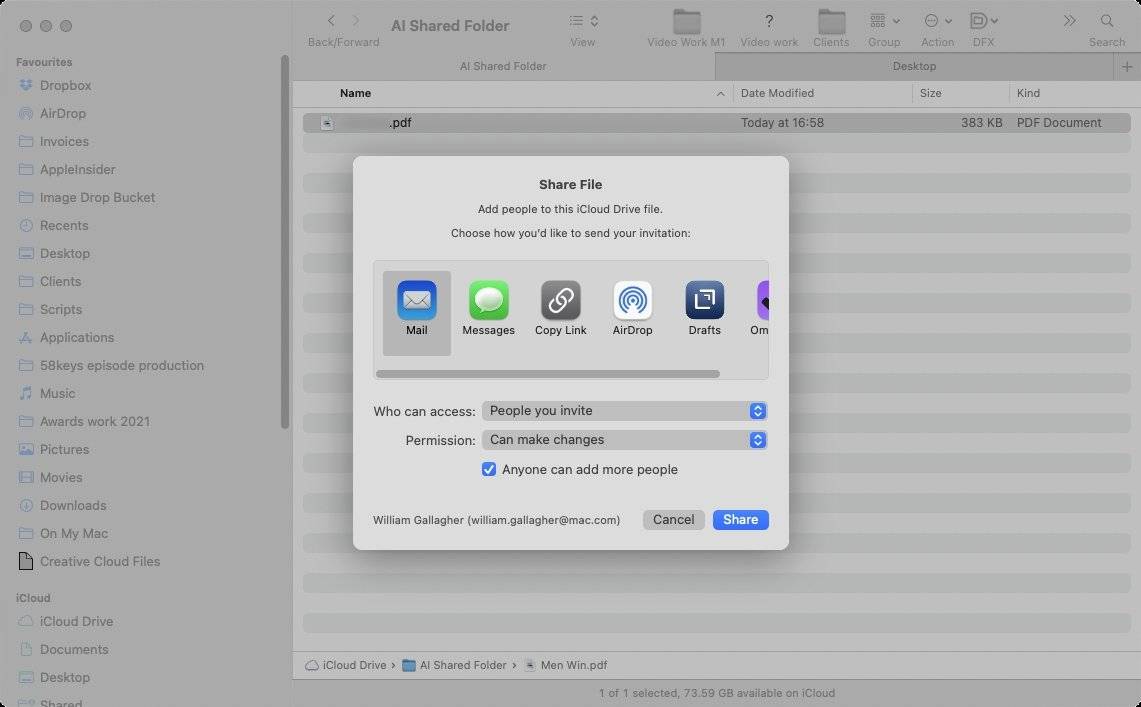The image size is (1141, 707).
Task: Switch to the Desktop tab
Action: point(914,66)
